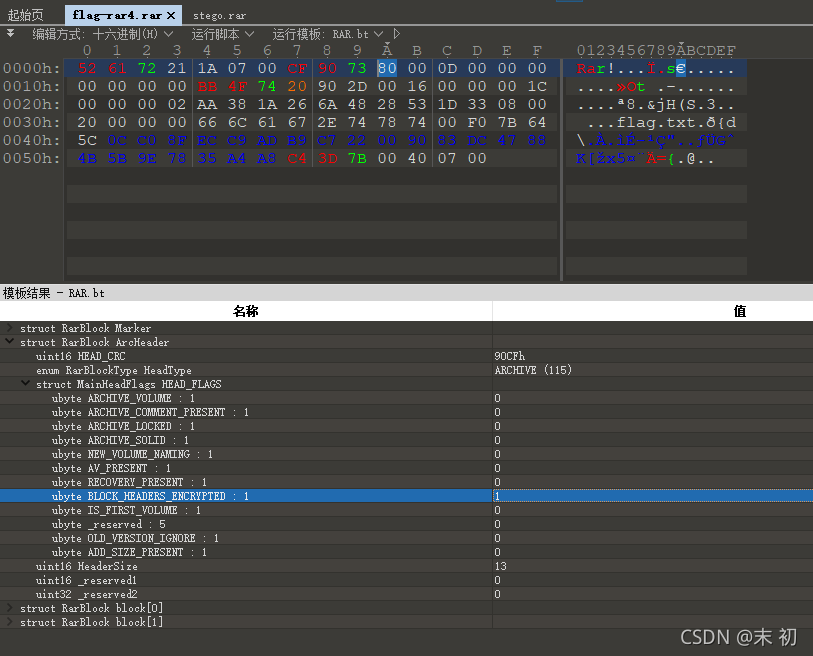Open the stego.rar tab
813x656 pixels.
219,16
